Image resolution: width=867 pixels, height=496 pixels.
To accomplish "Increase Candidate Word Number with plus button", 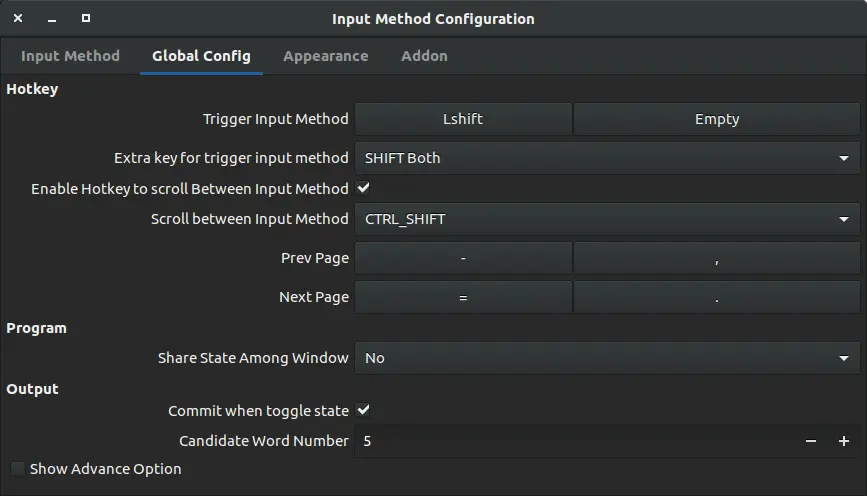I will 844,441.
